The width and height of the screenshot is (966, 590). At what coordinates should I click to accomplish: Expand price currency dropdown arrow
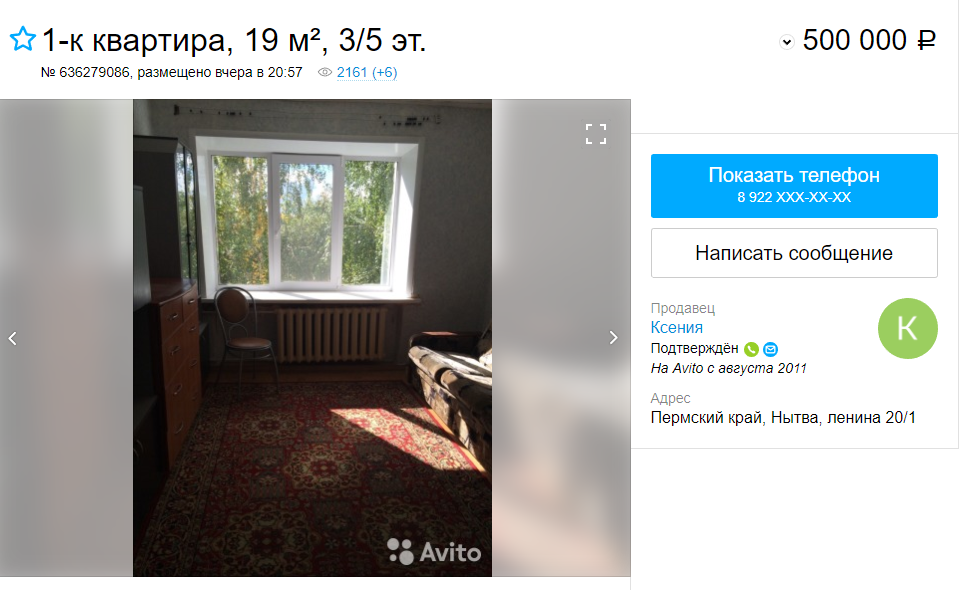(x=787, y=42)
